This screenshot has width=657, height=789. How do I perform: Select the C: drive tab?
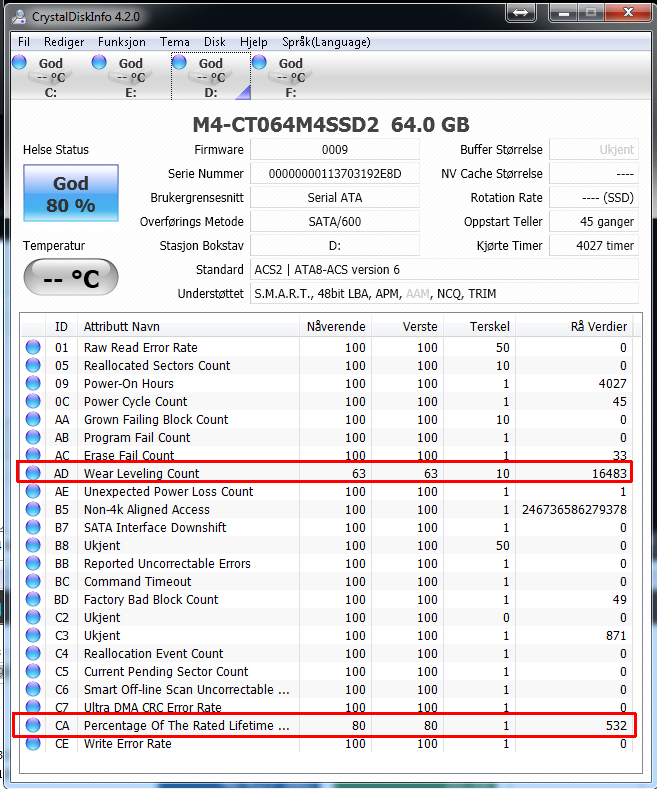click(x=50, y=76)
